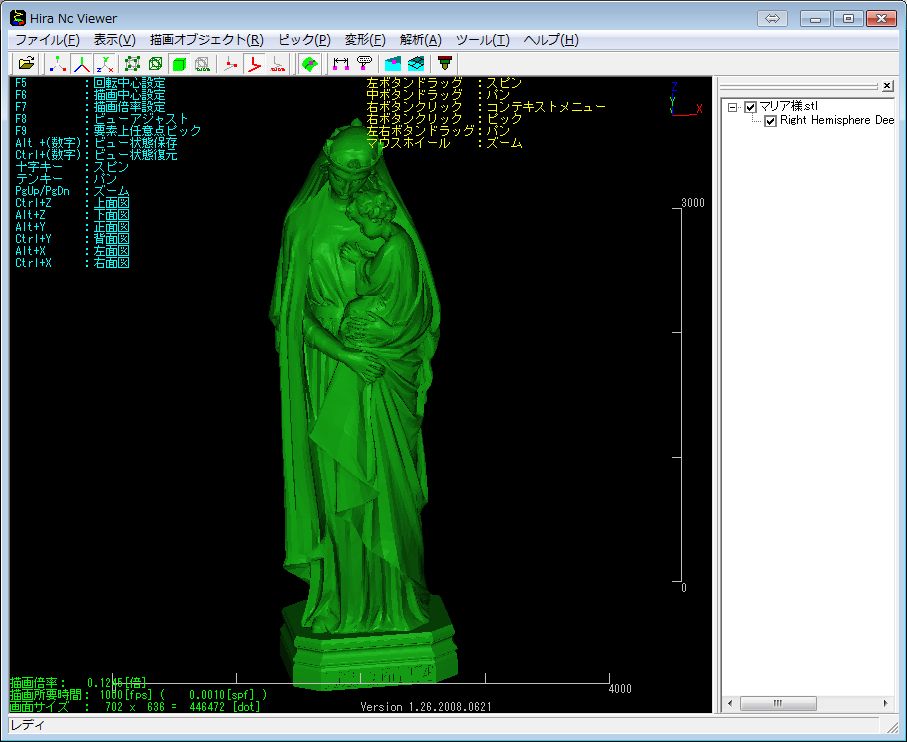Open the ピック(P) menu
This screenshot has width=907, height=742.
pyautogui.click(x=304, y=40)
